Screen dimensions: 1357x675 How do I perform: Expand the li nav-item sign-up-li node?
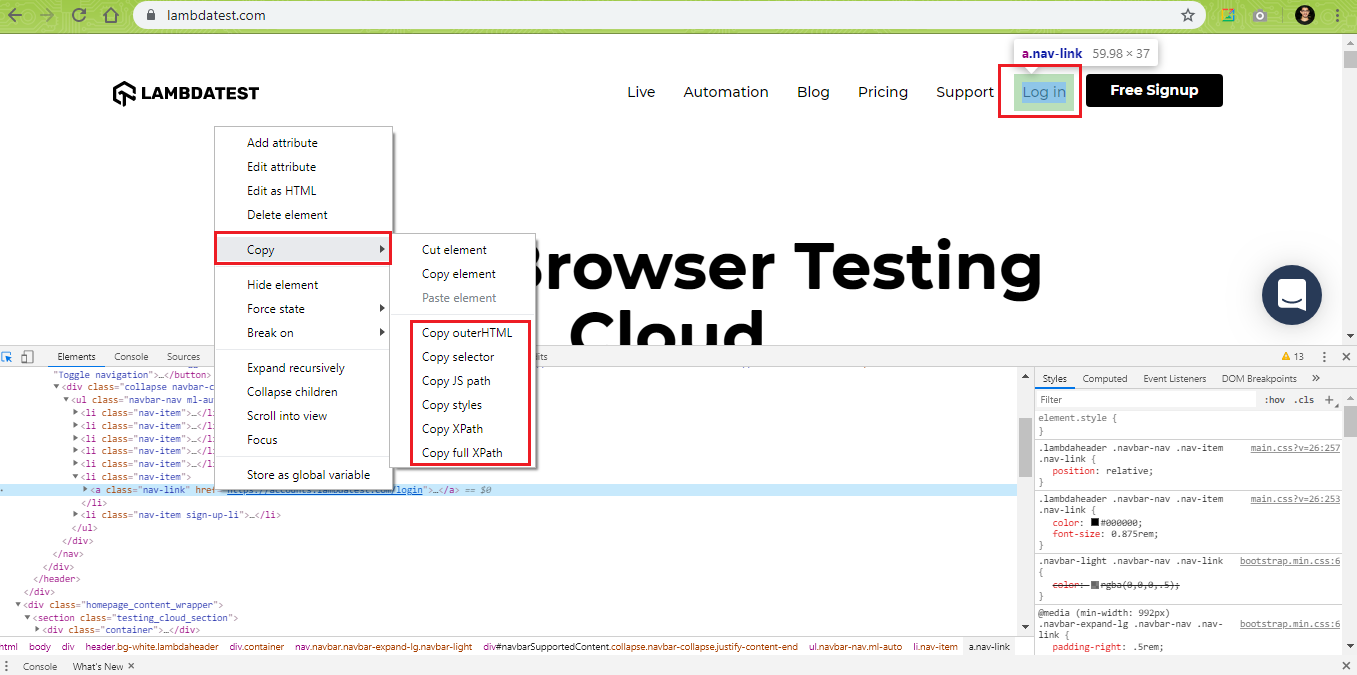pos(76,515)
